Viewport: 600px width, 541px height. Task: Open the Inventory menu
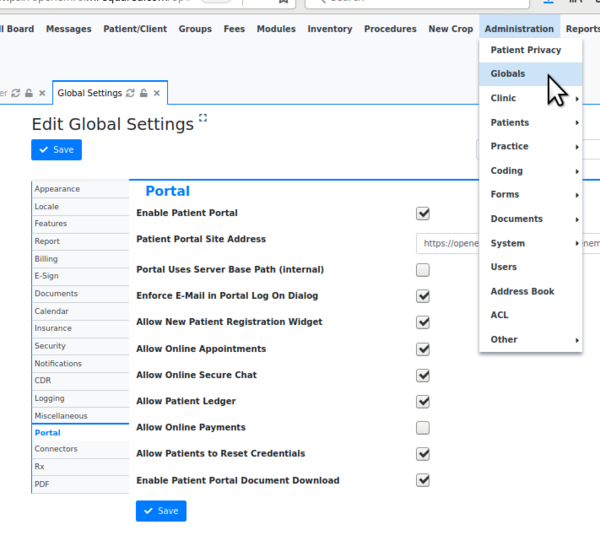(x=330, y=29)
